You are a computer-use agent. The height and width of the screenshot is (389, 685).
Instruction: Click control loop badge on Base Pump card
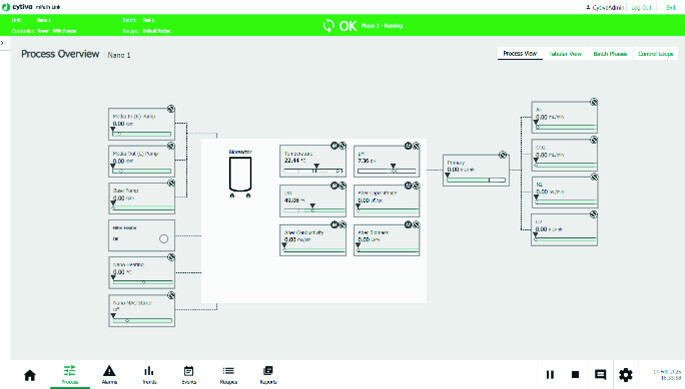tap(171, 183)
